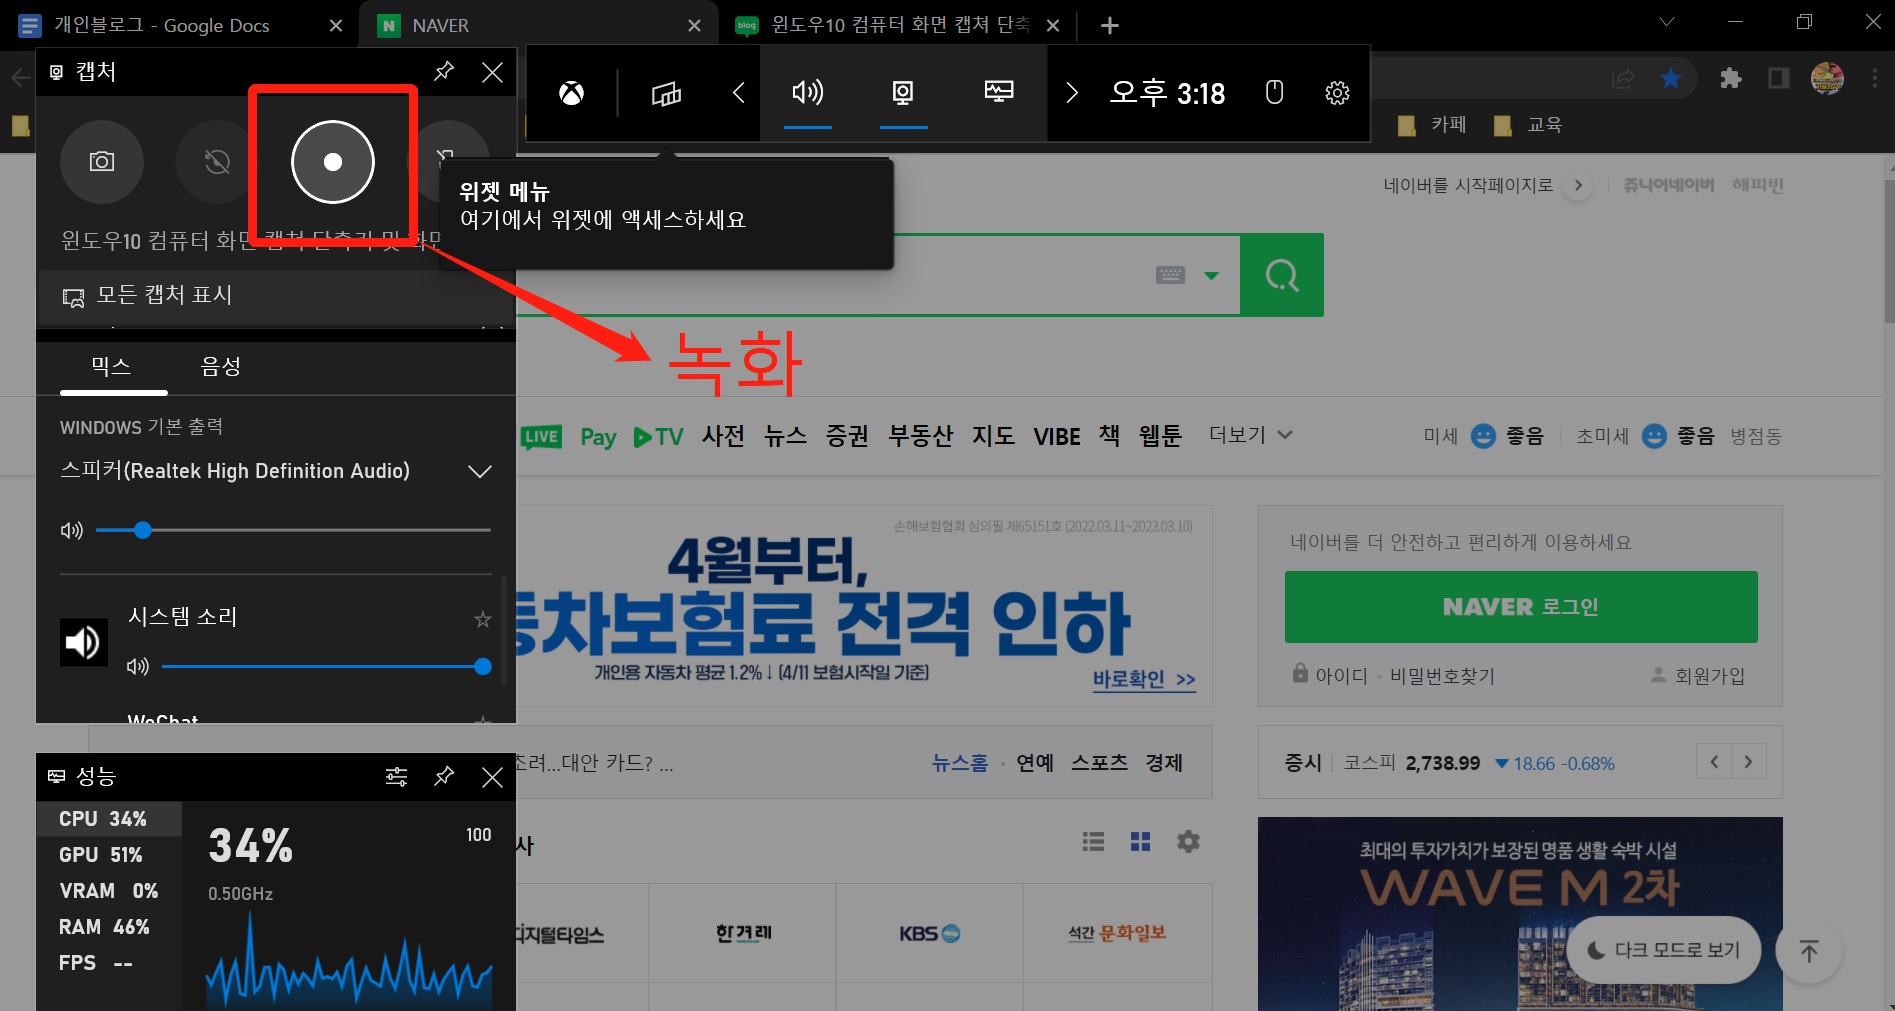Open the Xbox icon in Game Bar

(x=571, y=94)
